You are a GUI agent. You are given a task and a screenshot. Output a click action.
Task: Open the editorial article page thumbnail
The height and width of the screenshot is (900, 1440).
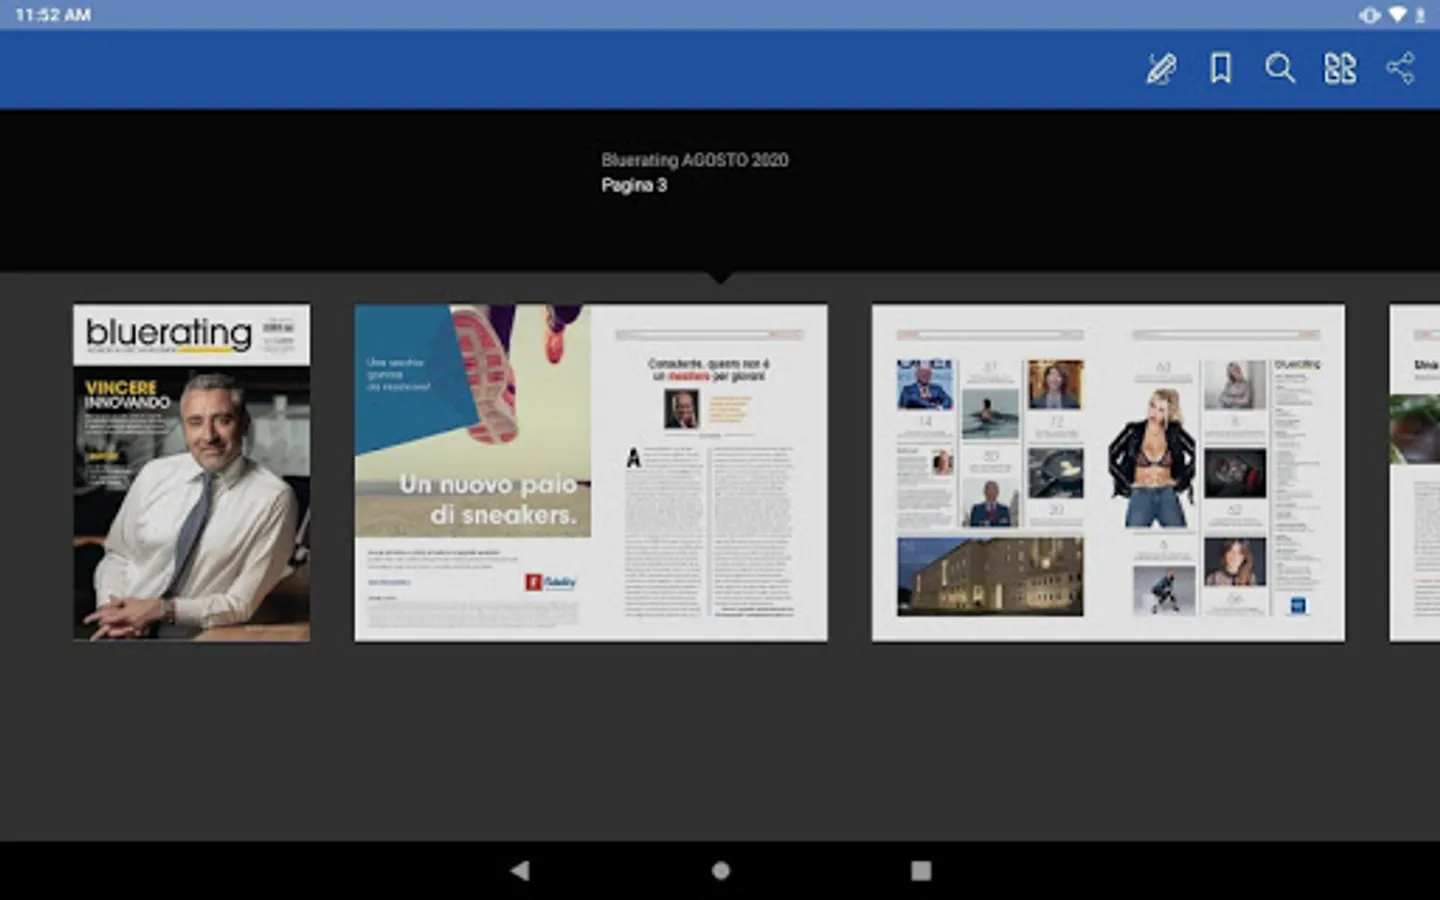[x=710, y=473]
